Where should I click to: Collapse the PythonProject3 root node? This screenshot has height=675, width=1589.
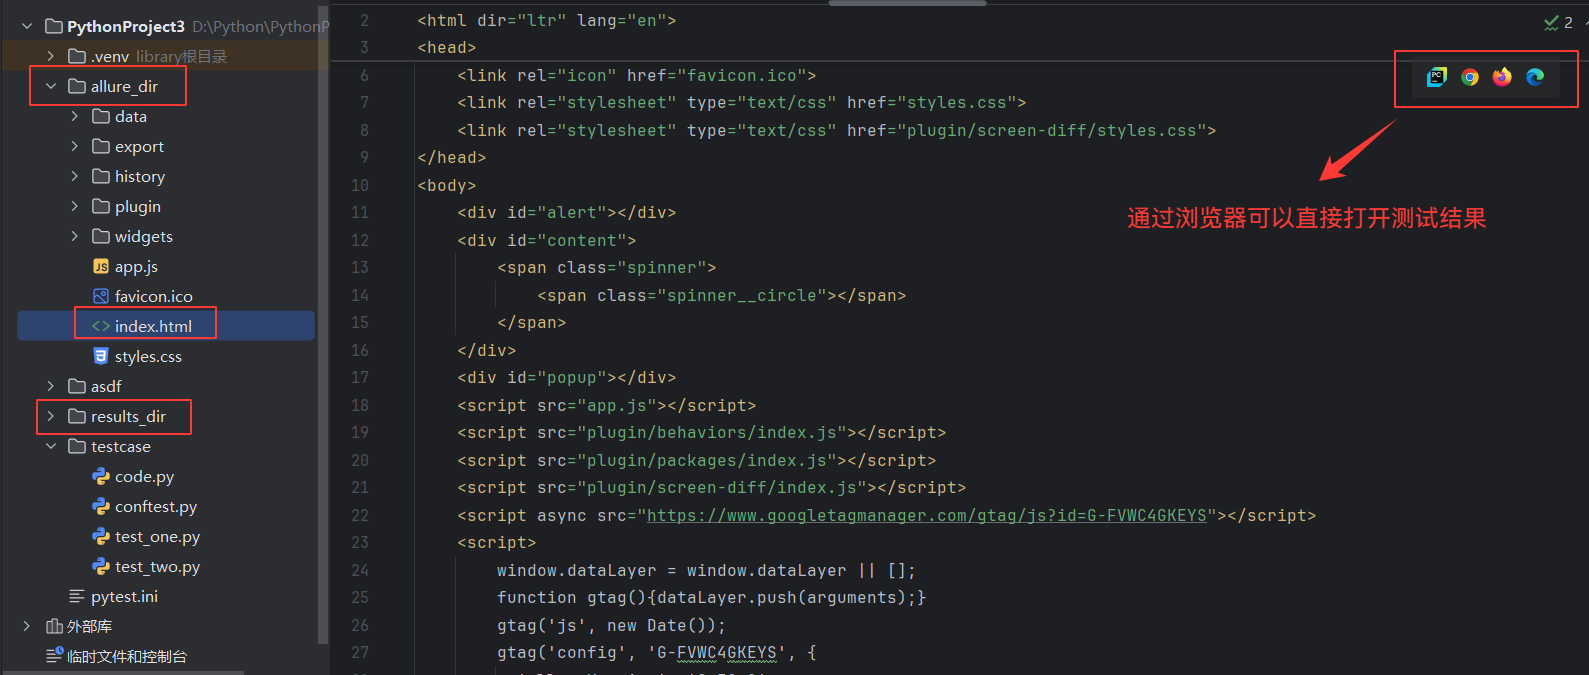(x=27, y=26)
